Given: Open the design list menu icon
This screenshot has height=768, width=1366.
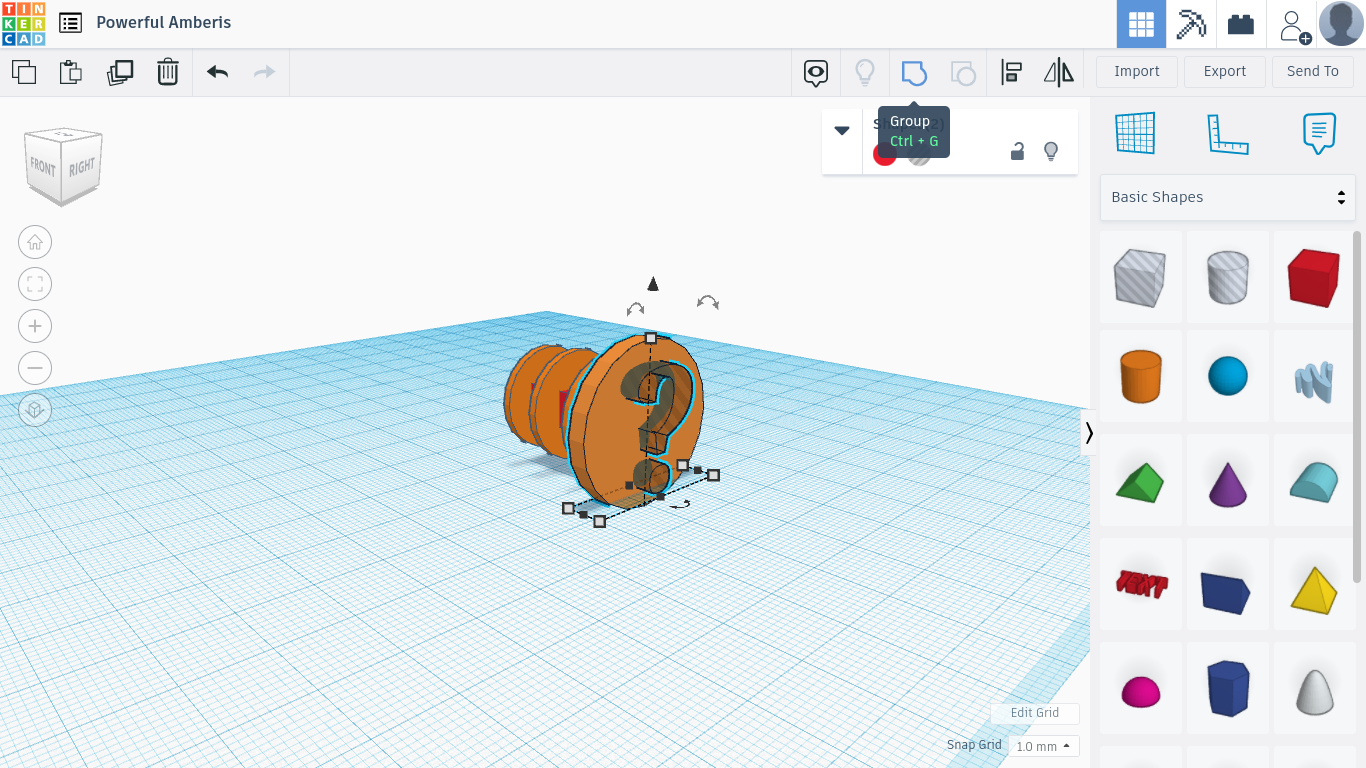Looking at the screenshot, I should point(70,23).
